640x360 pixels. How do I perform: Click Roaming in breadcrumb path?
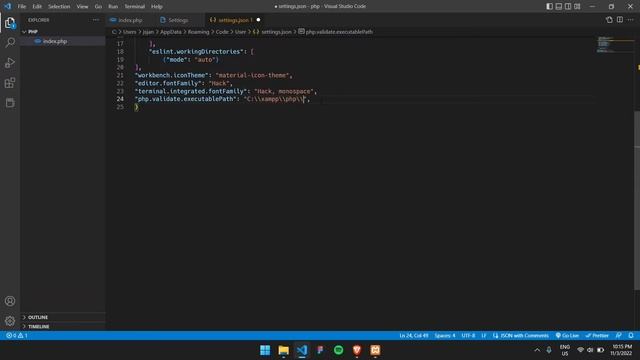click(x=198, y=32)
